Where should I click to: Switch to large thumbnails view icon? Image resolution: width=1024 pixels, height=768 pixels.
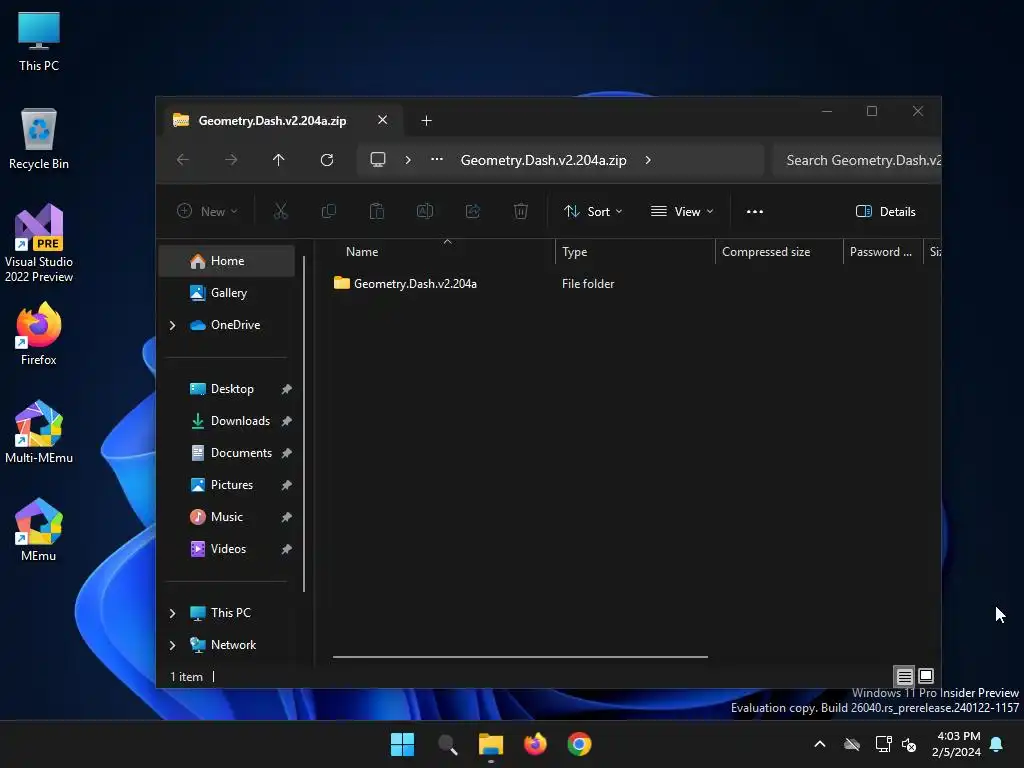tap(926, 676)
